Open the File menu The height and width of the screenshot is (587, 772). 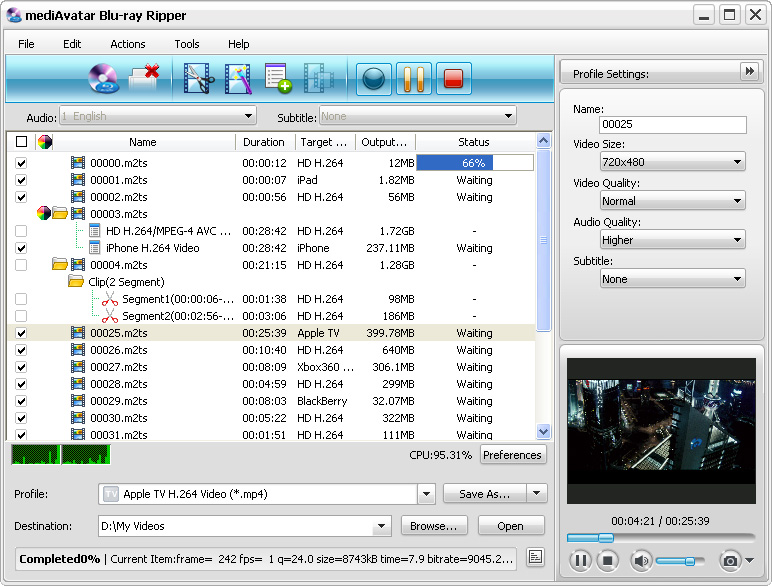tap(26, 44)
